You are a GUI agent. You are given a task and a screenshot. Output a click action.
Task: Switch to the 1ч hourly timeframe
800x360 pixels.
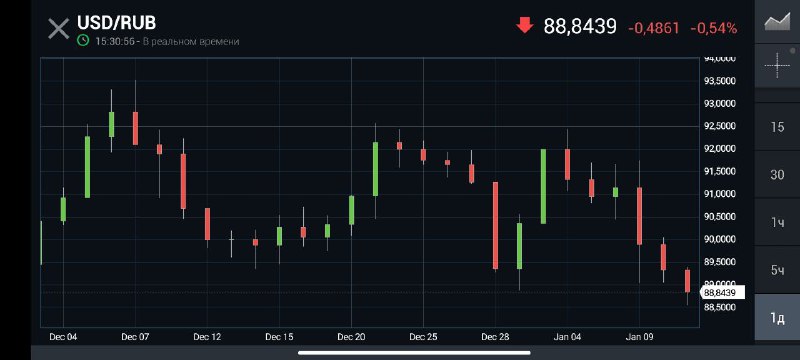click(777, 222)
